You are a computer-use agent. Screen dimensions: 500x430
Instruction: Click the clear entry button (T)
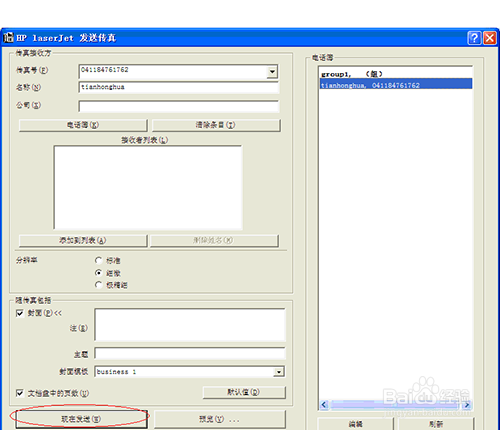click(216, 125)
